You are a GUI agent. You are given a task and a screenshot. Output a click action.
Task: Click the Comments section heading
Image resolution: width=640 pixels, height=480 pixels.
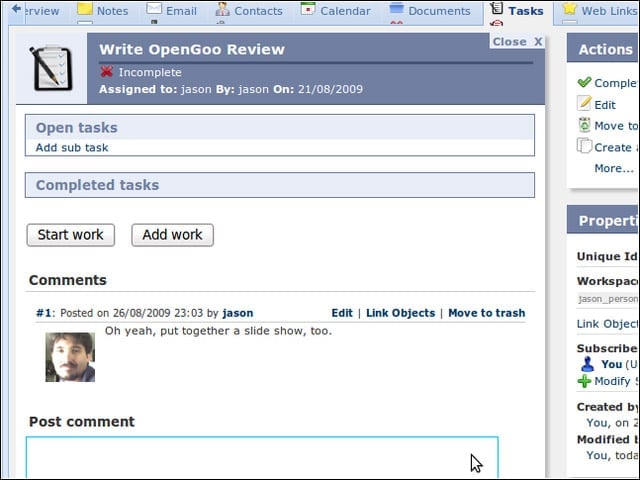click(x=68, y=280)
